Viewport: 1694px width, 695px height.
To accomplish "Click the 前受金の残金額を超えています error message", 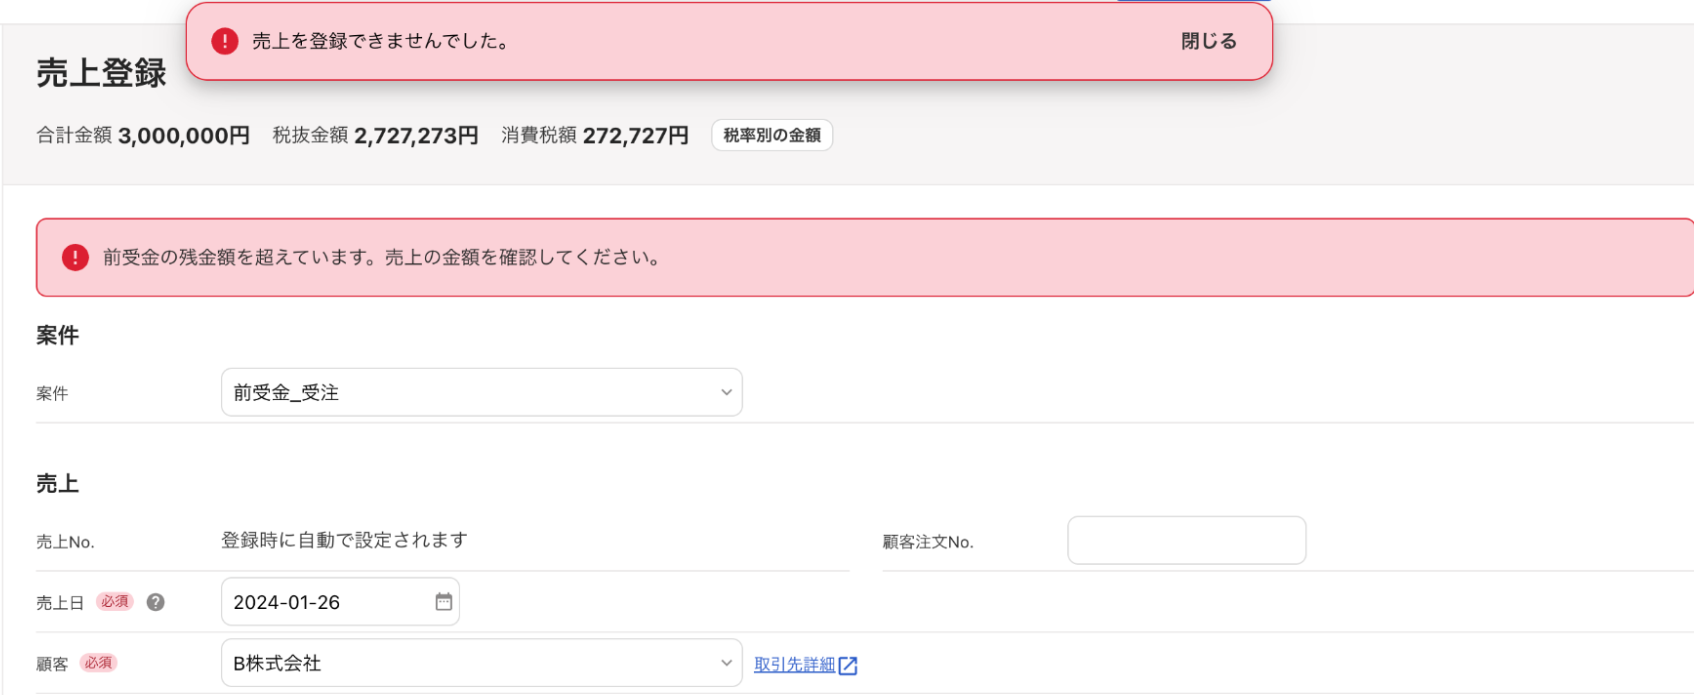I will (383, 257).
